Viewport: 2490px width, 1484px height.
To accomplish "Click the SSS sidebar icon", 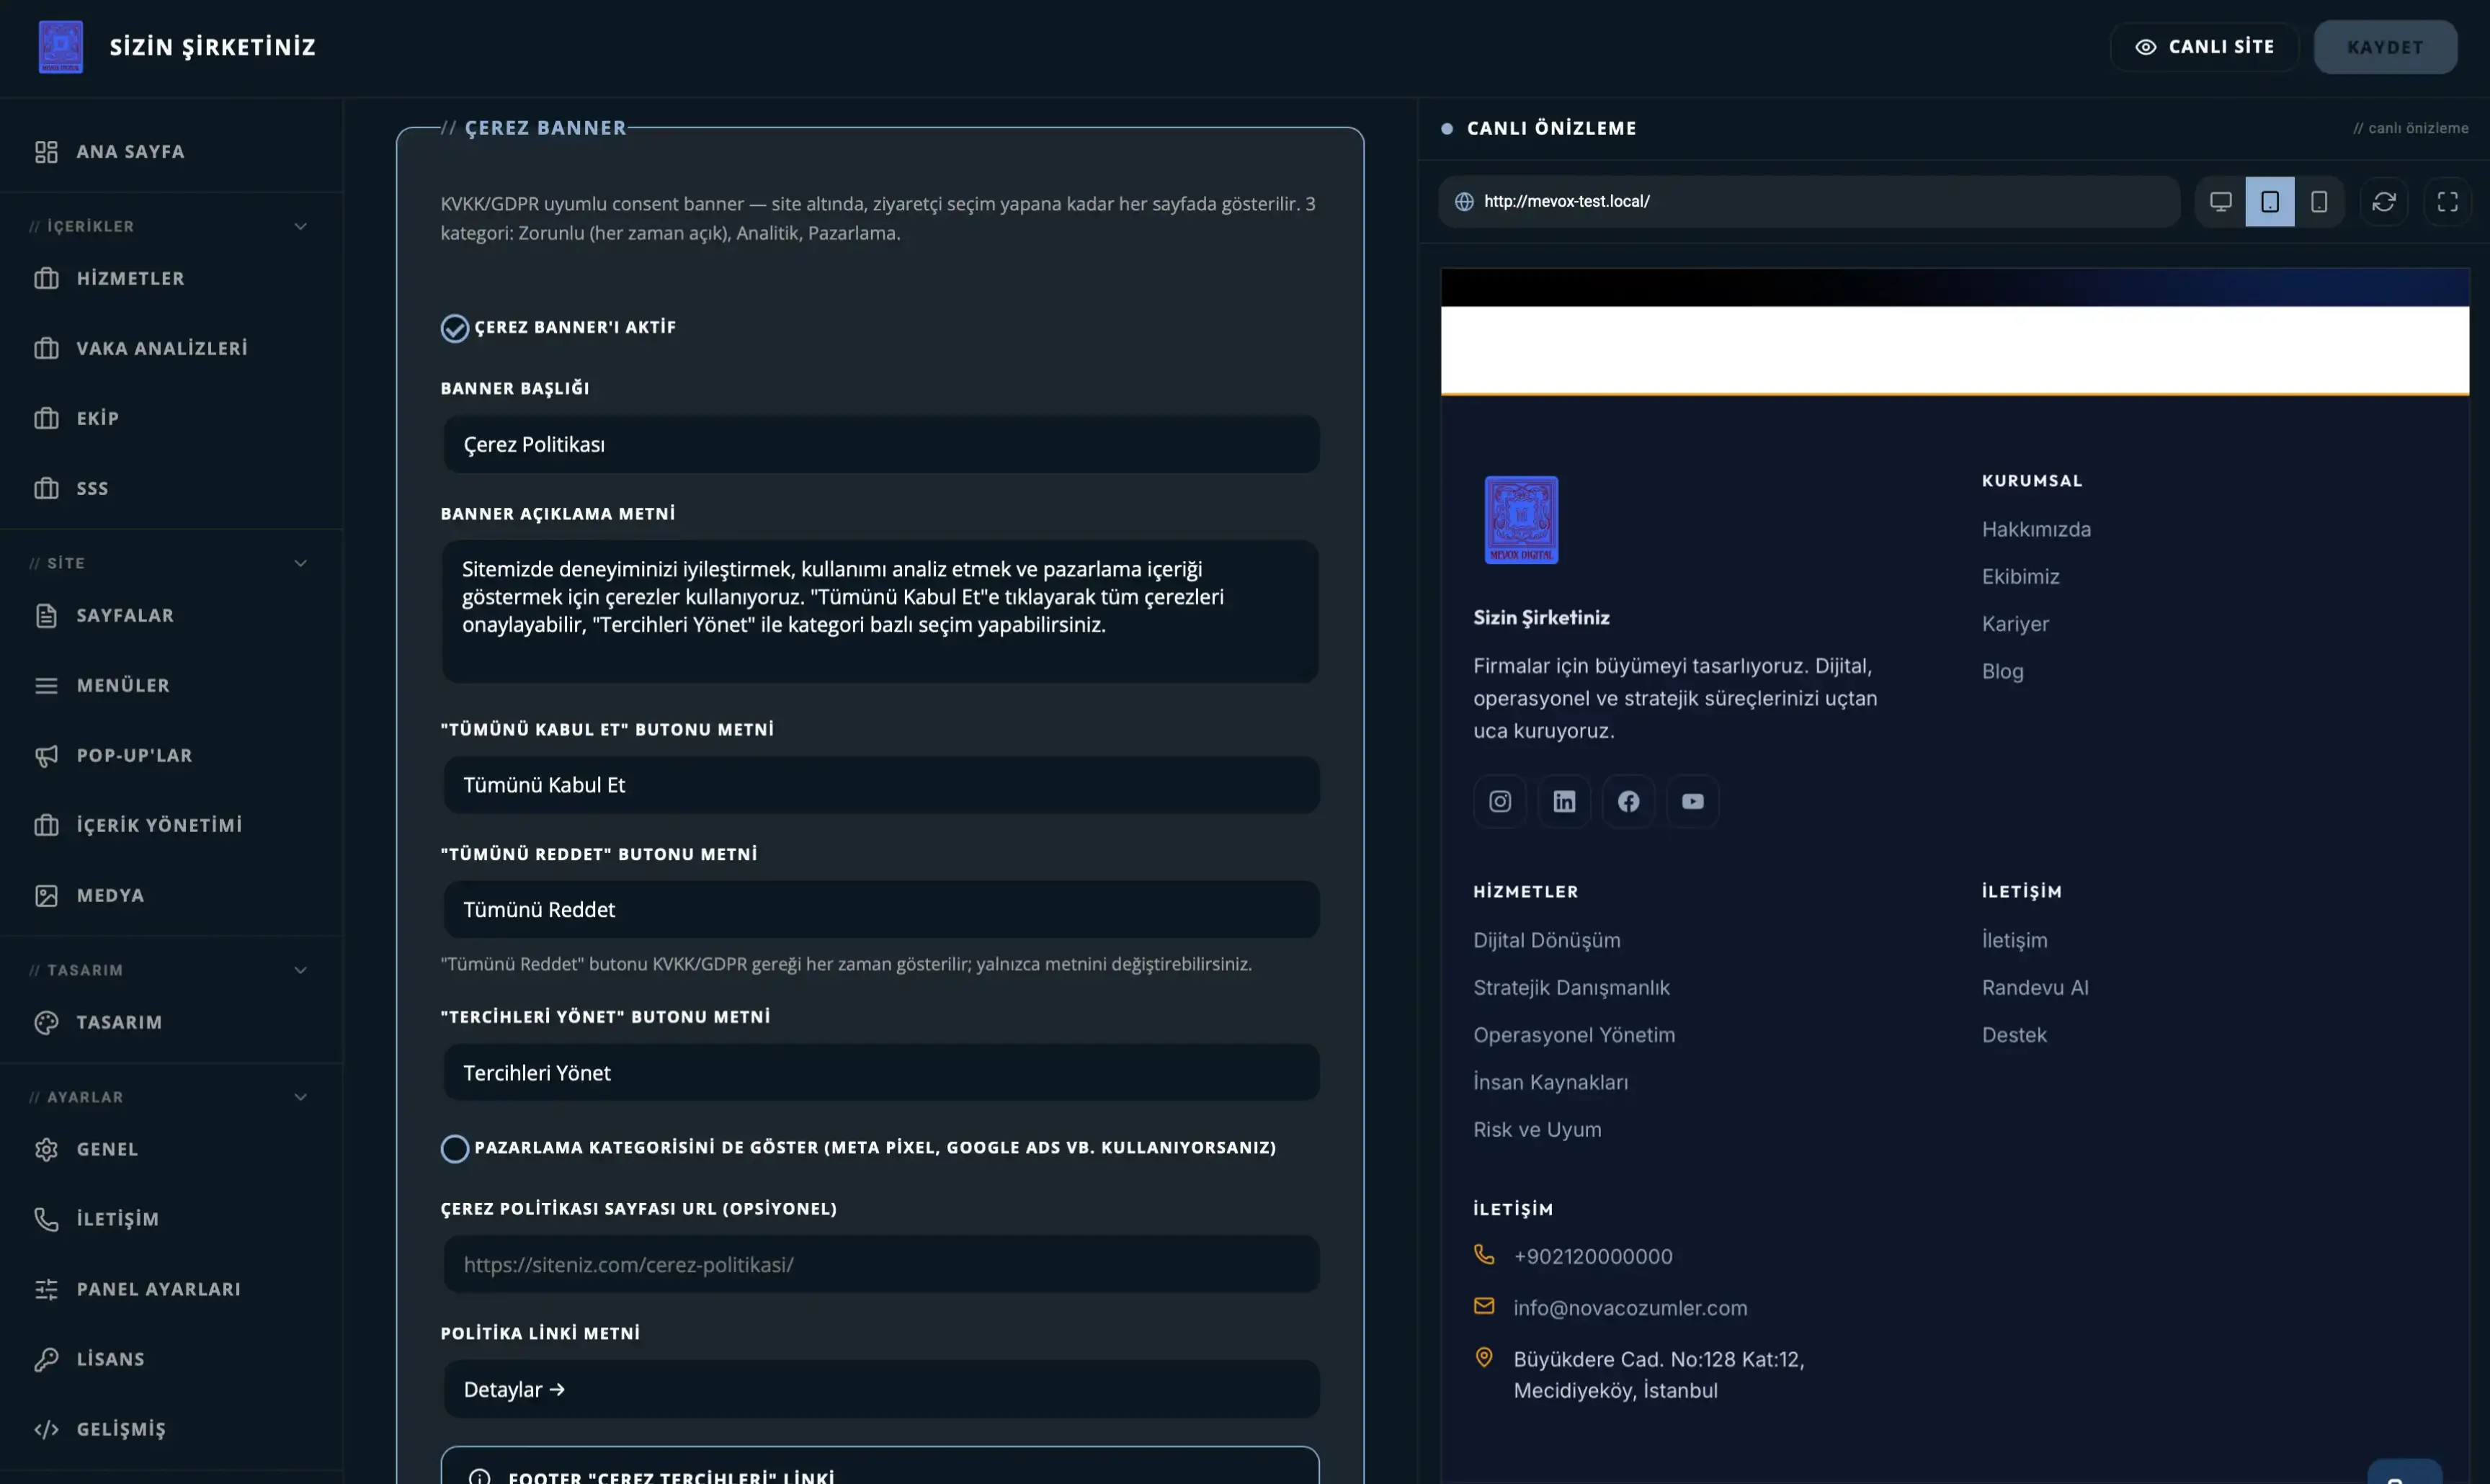I will [x=46, y=489].
